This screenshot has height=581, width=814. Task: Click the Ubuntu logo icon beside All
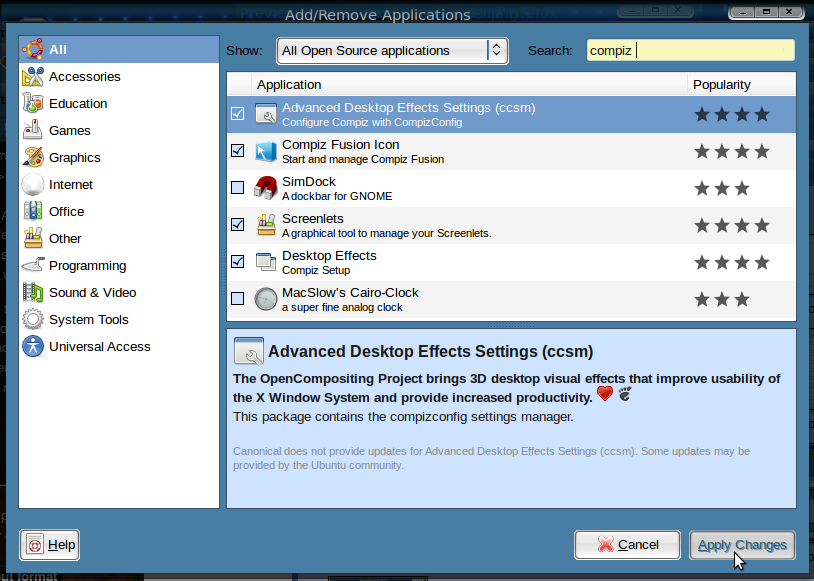[33, 49]
